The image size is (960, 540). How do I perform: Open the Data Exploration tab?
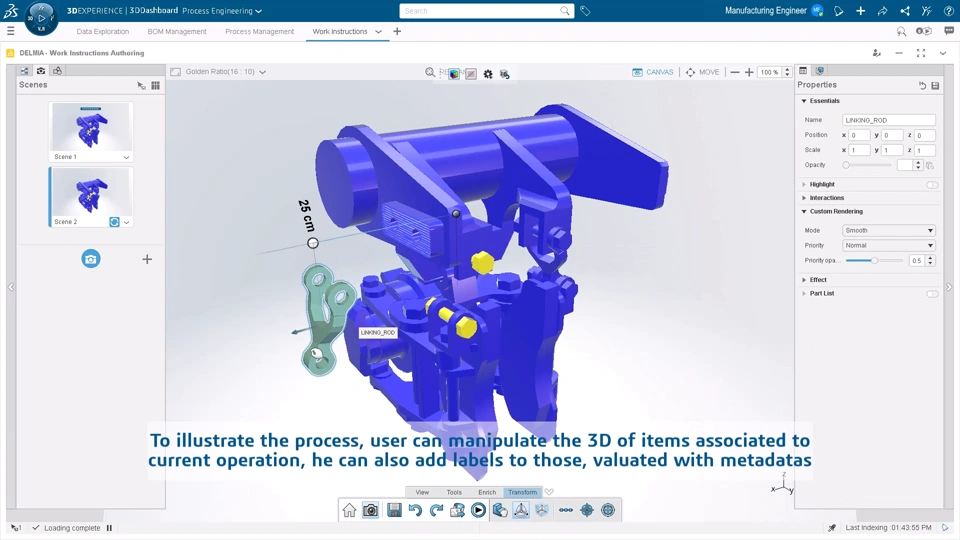click(103, 31)
